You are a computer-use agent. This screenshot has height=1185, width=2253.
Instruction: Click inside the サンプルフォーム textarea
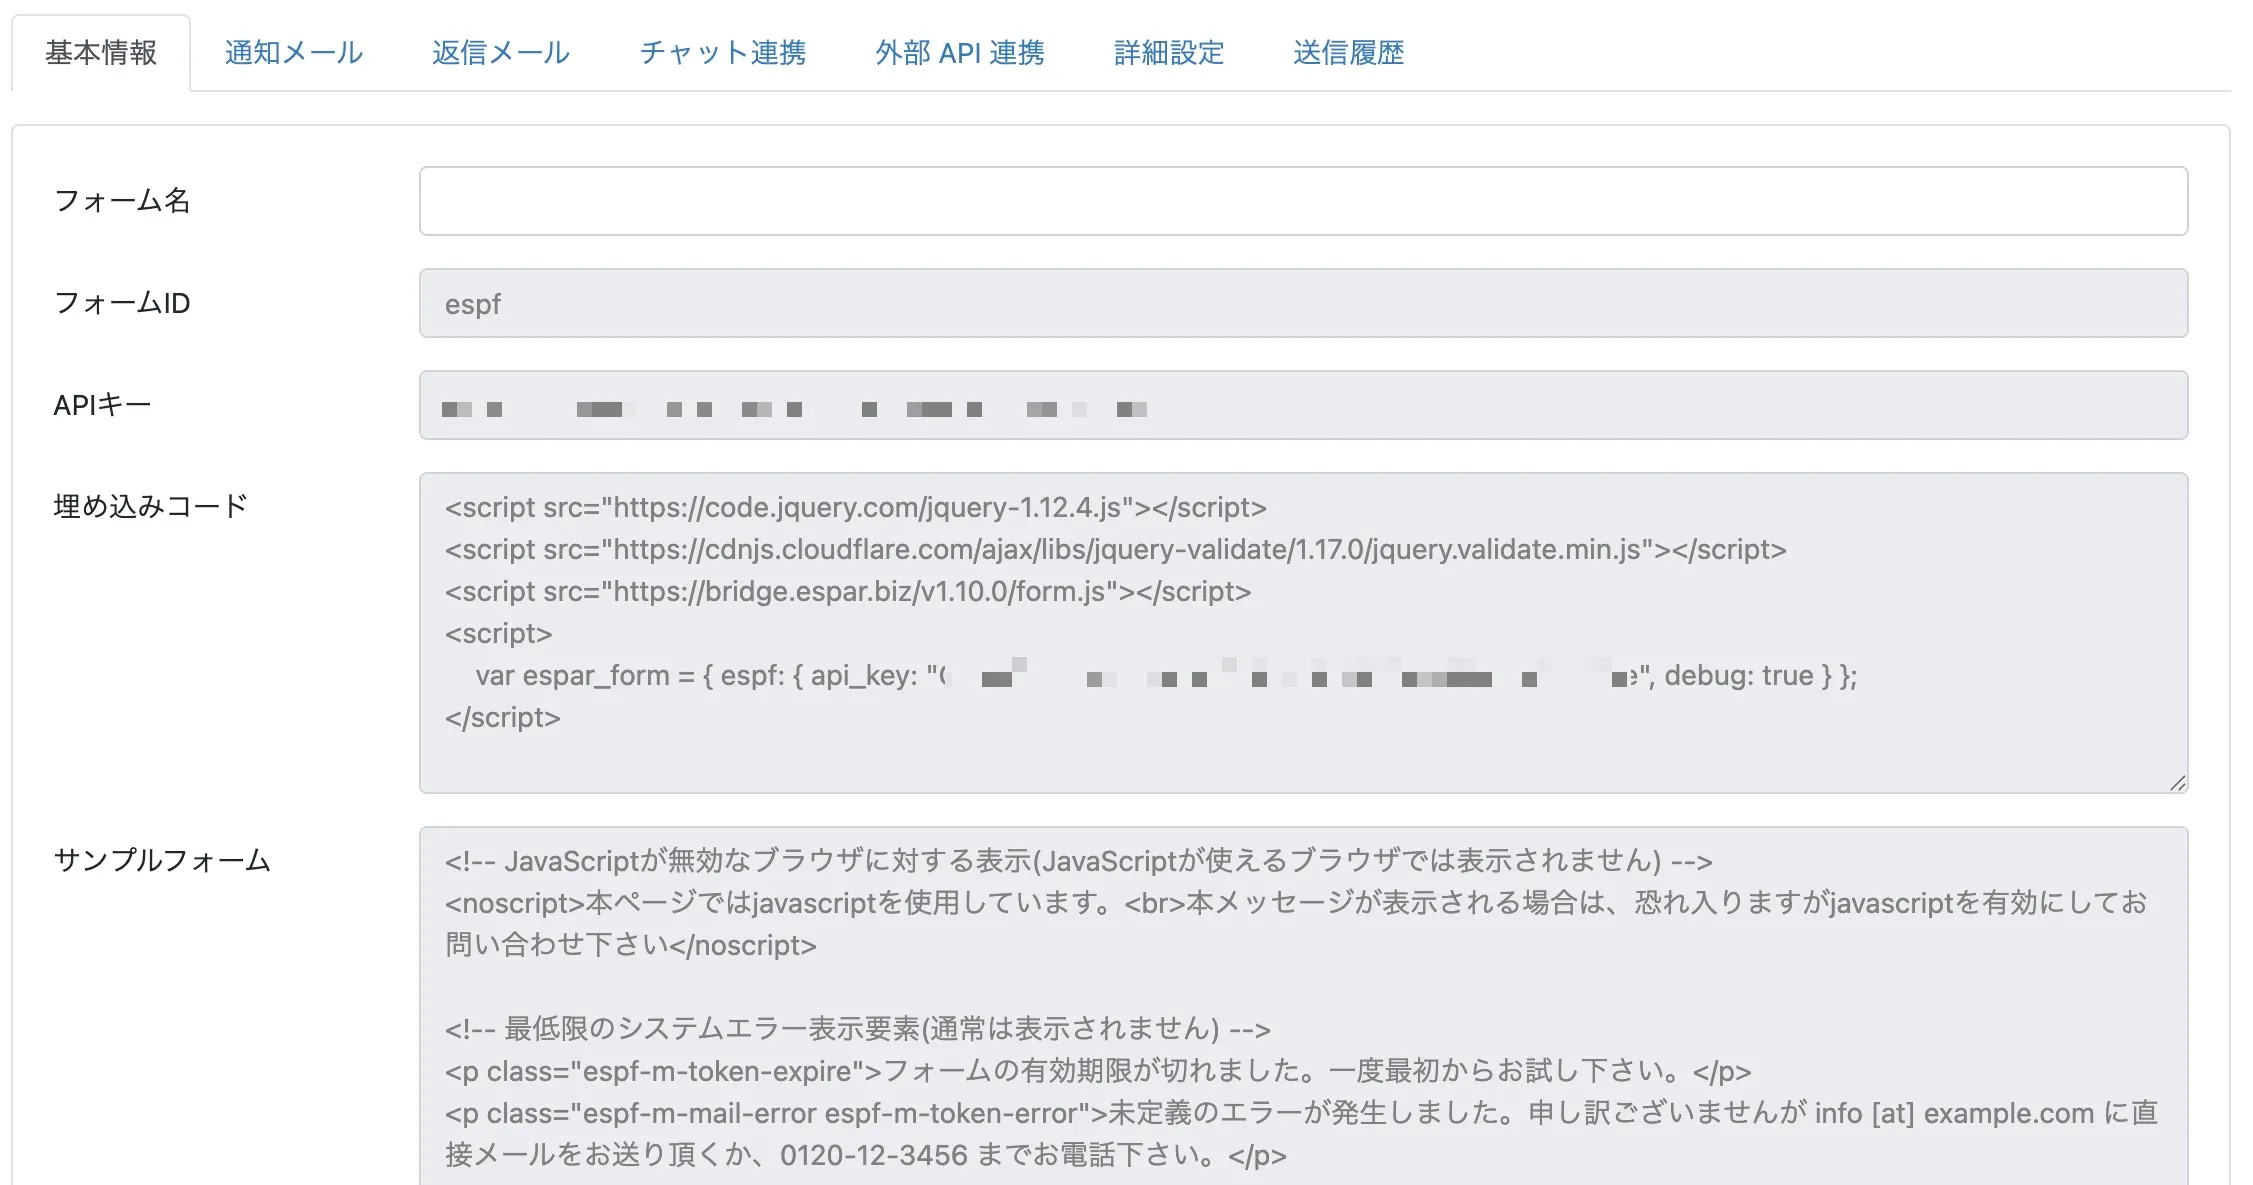click(x=1303, y=1006)
